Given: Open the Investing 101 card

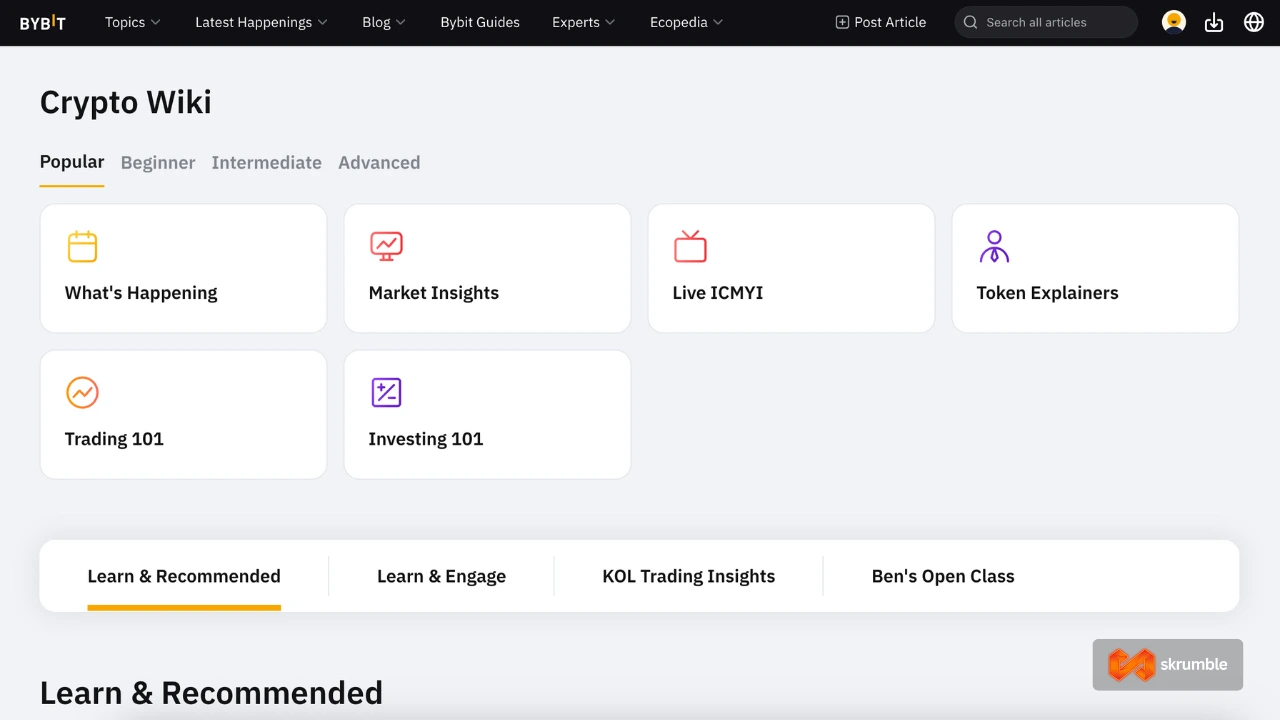Looking at the screenshot, I should [x=487, y=414].
